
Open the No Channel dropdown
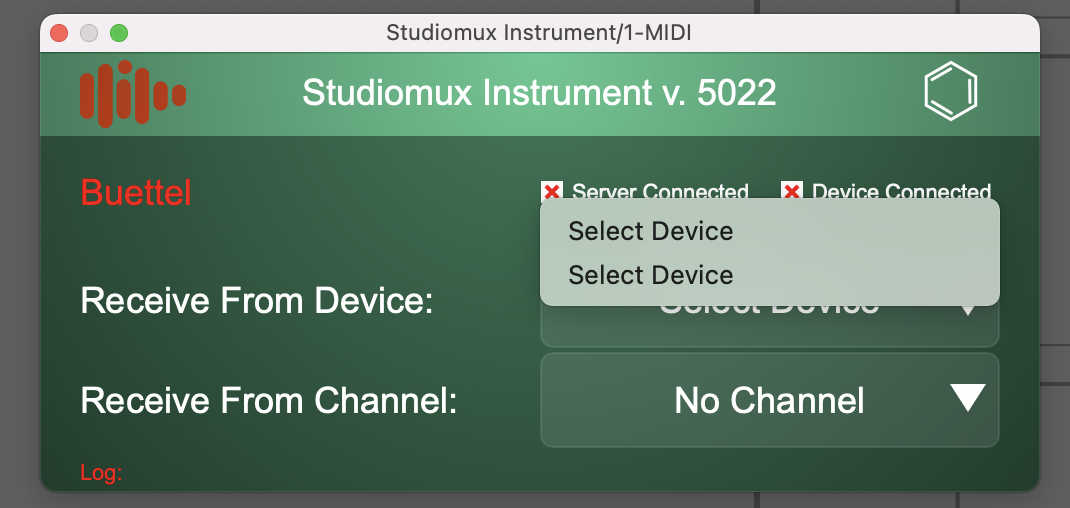point(769,400)
